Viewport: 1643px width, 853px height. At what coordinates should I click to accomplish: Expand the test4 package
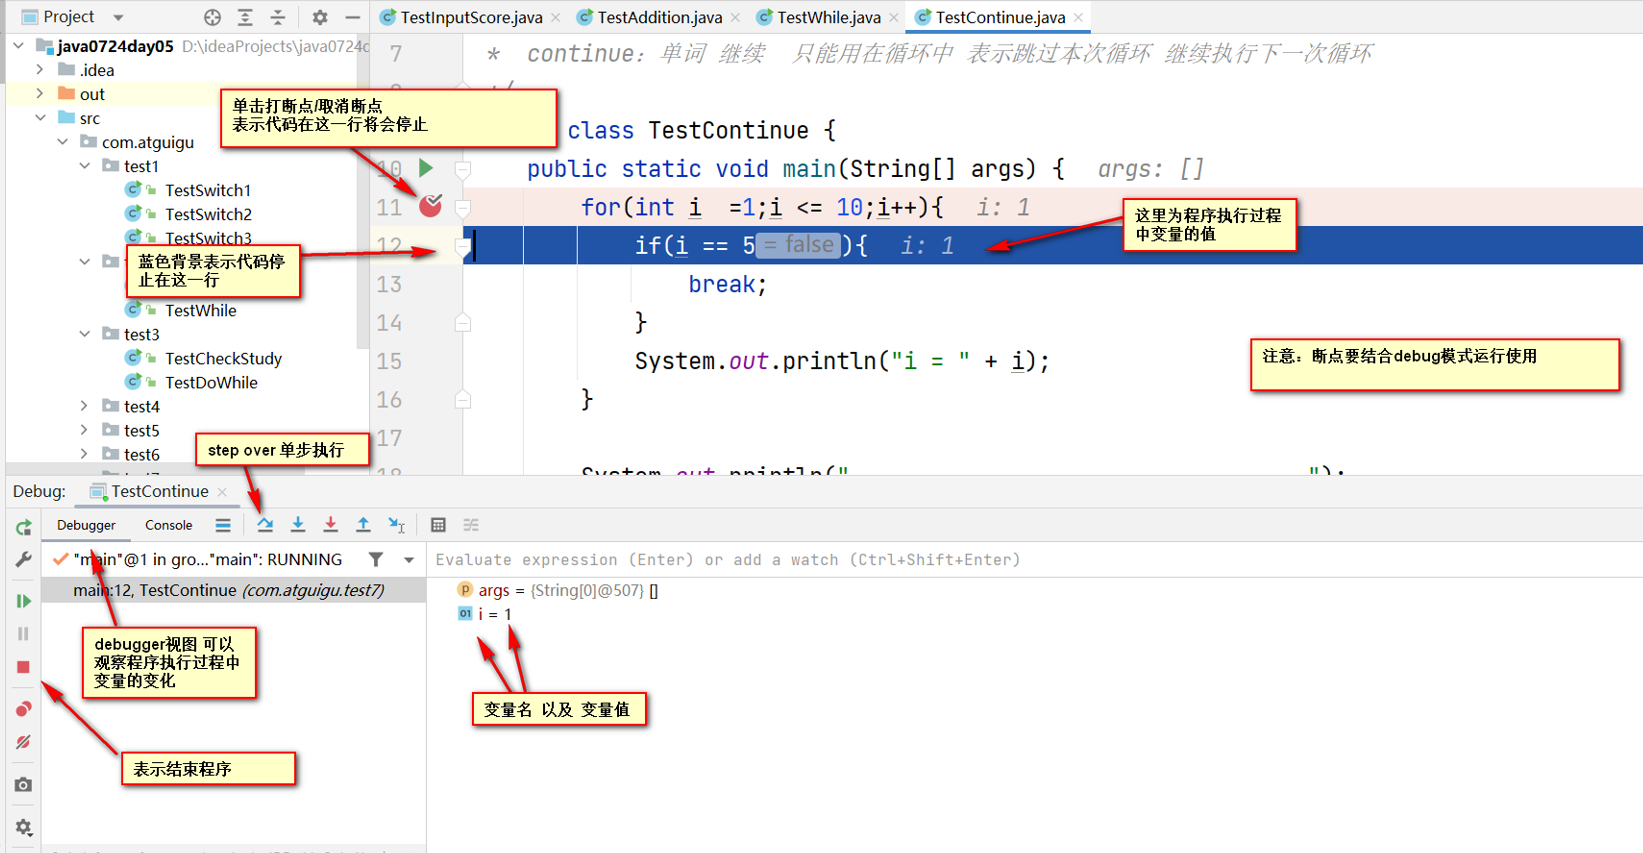84,406
